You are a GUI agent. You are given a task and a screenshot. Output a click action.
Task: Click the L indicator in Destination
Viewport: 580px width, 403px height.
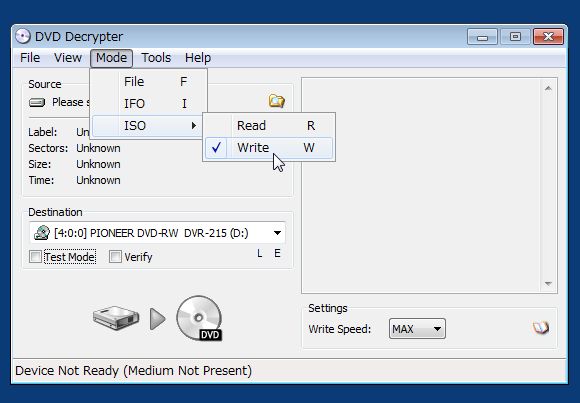(x=260, y=253)
